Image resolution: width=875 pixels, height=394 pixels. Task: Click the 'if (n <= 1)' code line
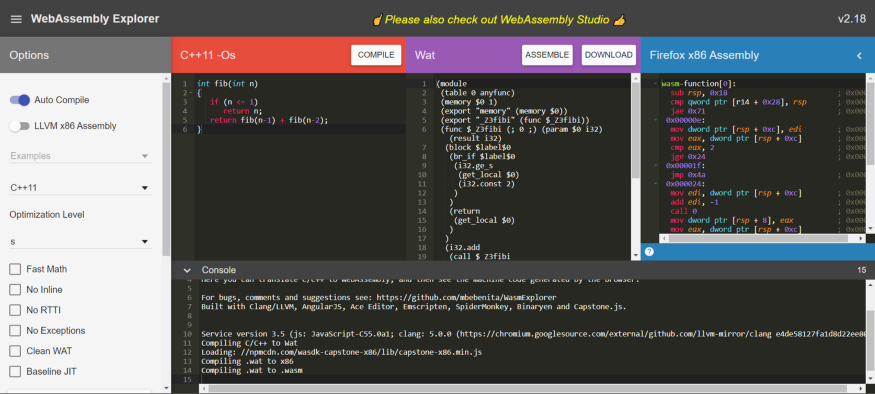point(234,102)
